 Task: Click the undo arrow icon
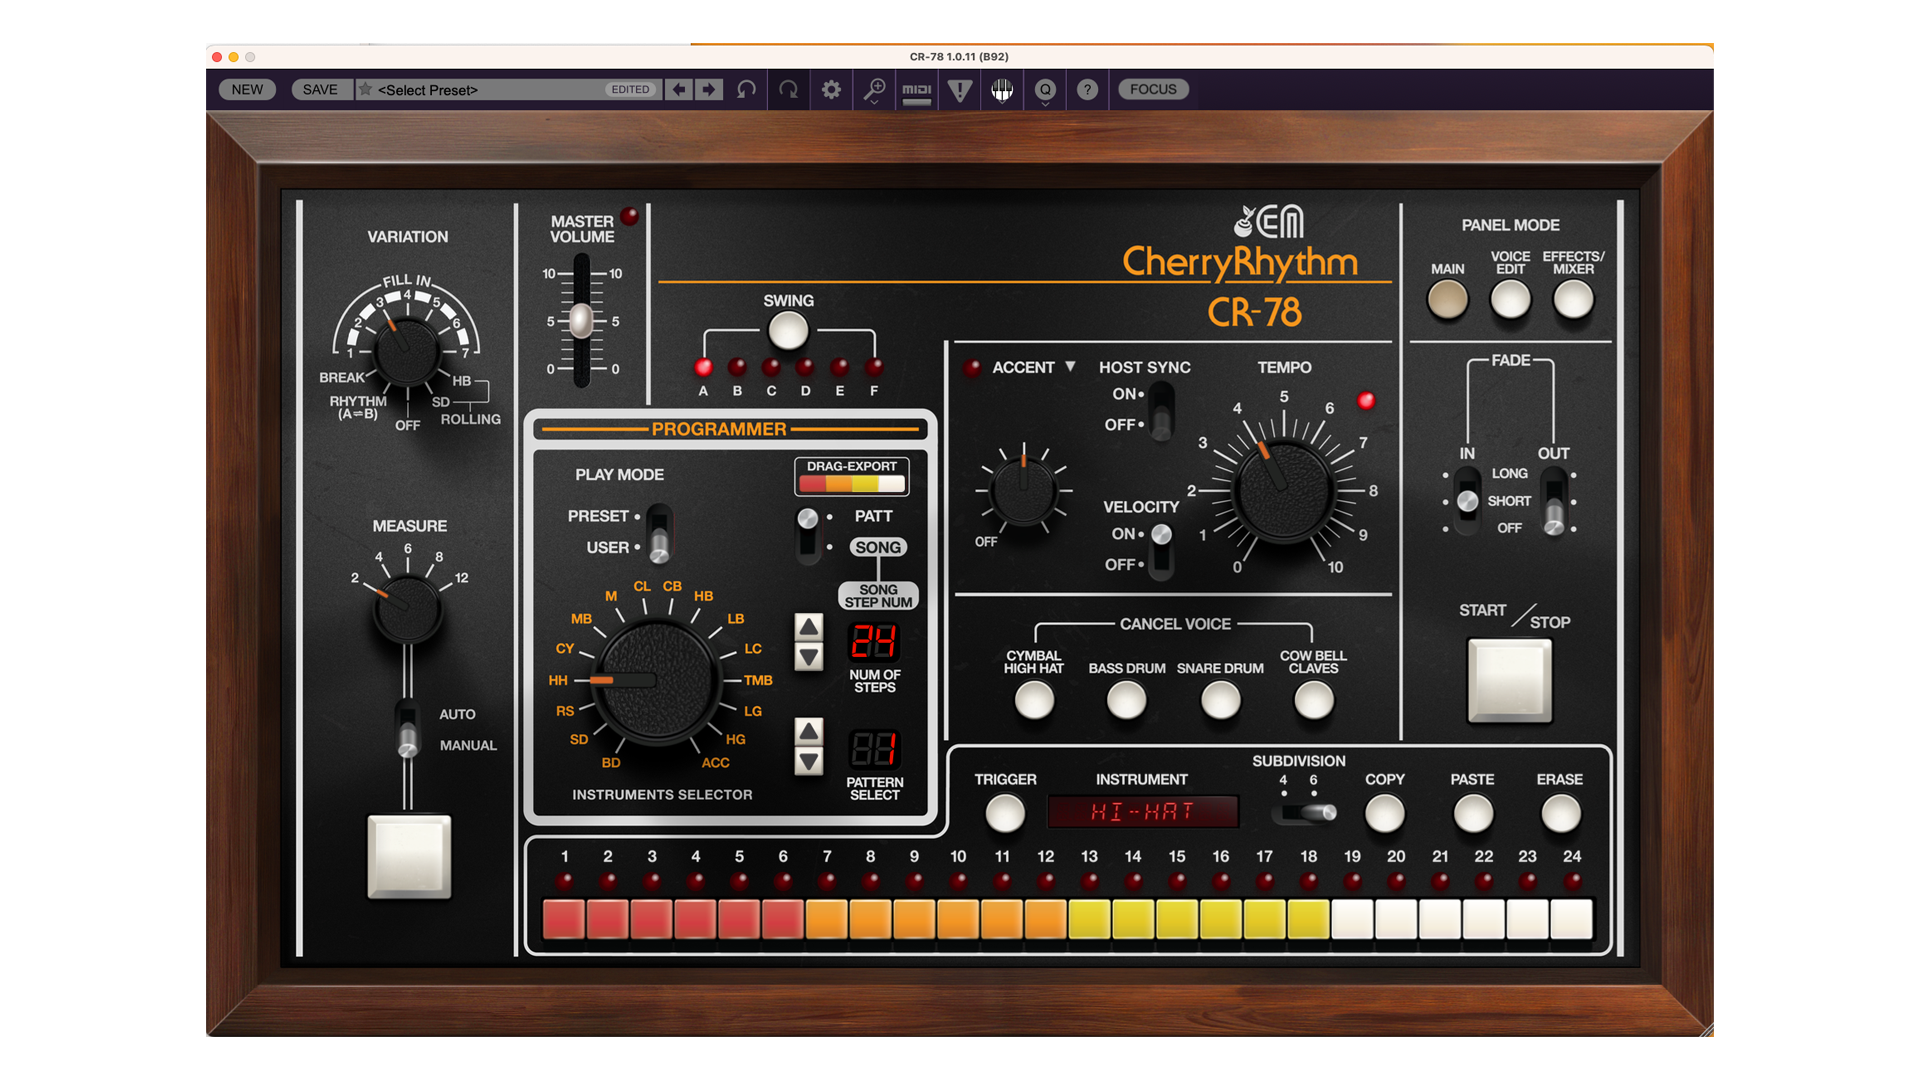coord(746,90)
